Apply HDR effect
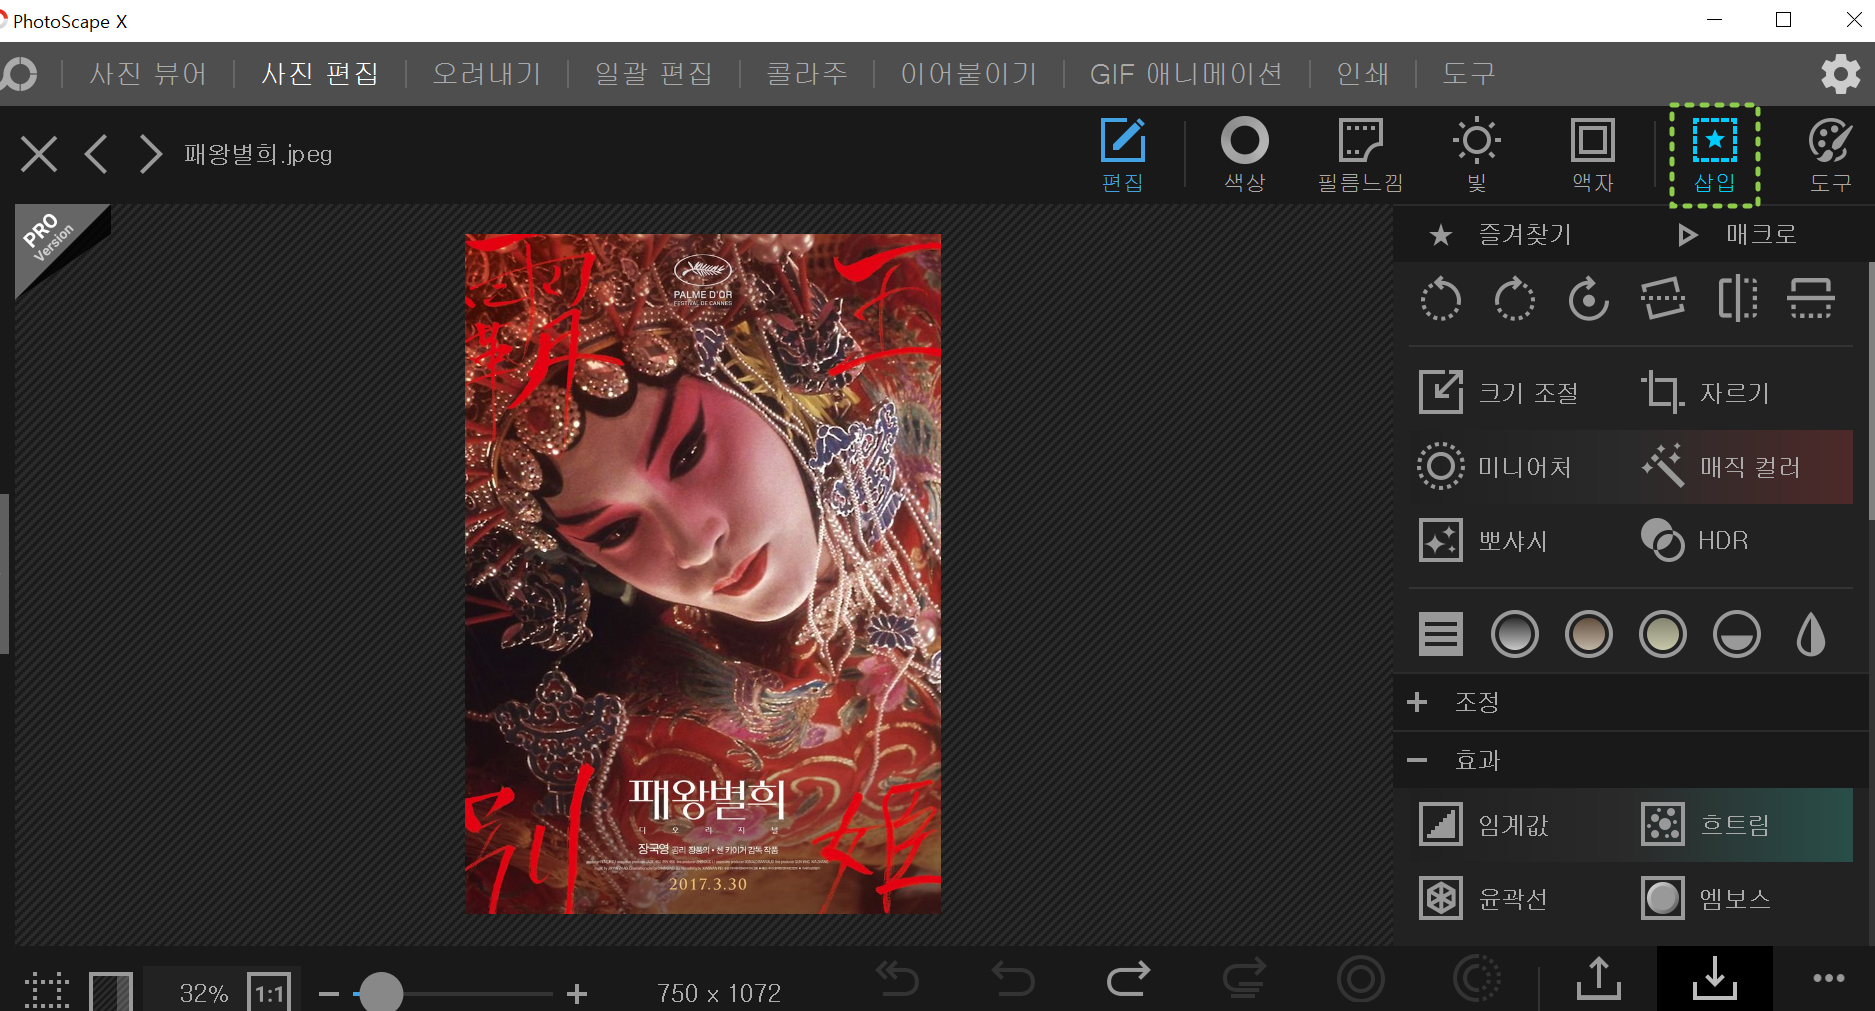Screen dimensions: 1875x1011 (x=1695, y=540)
